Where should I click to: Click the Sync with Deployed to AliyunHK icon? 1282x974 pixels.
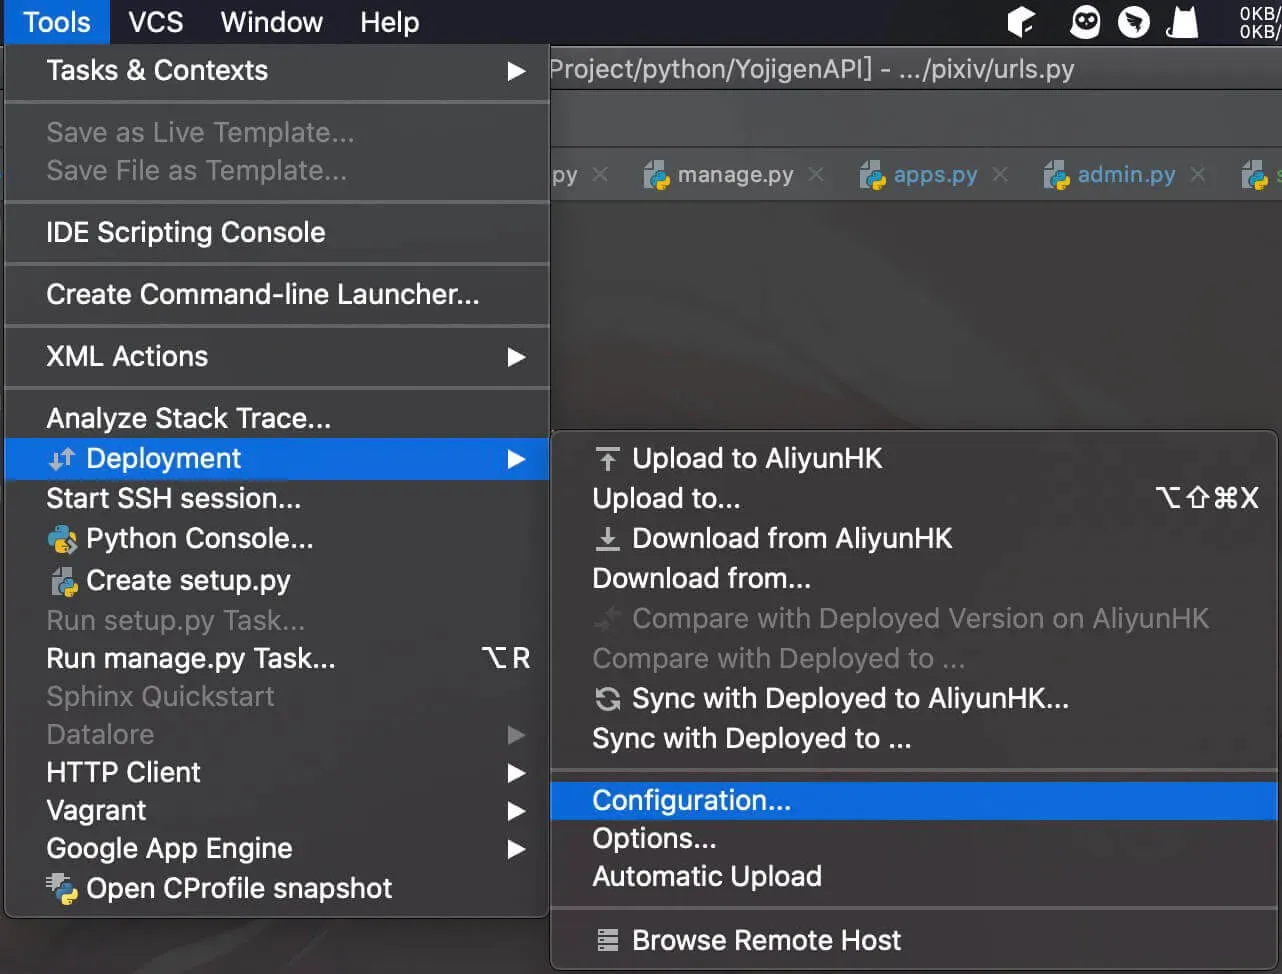coord(607,699)
